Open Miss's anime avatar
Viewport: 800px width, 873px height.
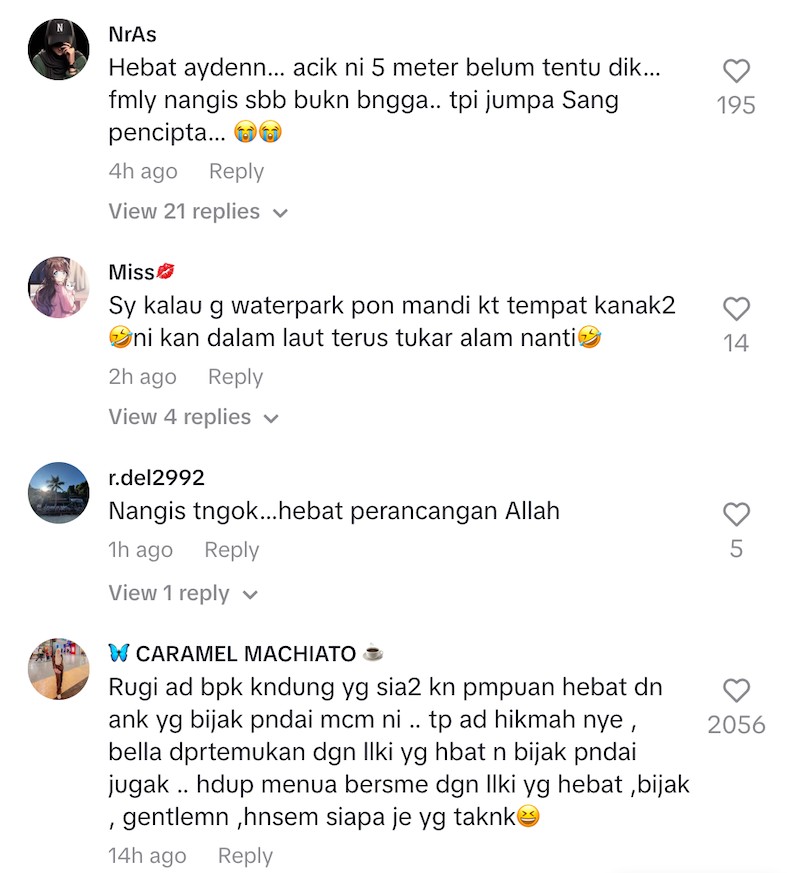click(58, 287)
